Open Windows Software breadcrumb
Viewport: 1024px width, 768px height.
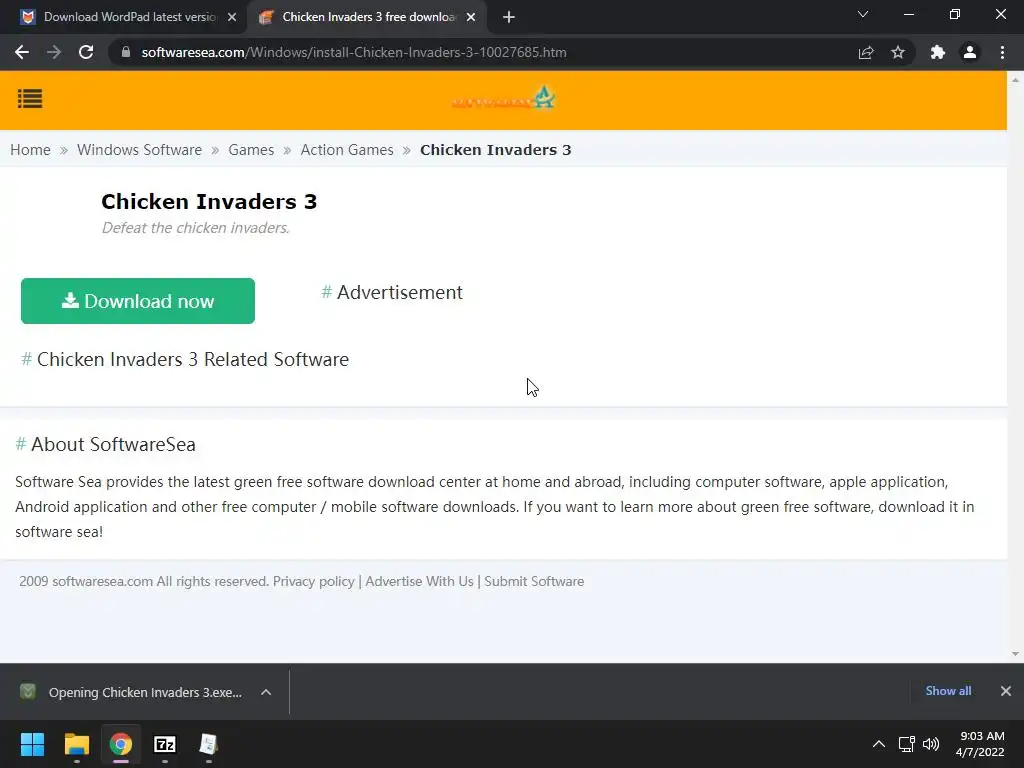tap(139, 150)
